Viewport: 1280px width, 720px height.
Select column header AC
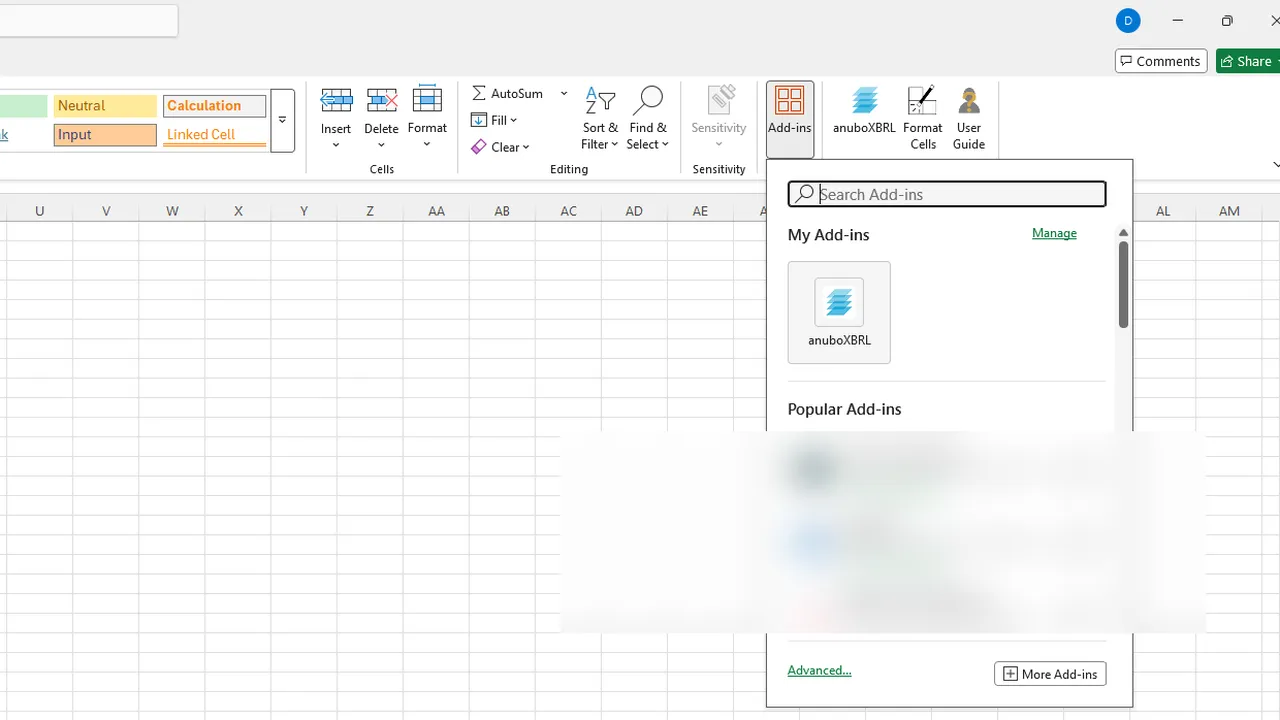(568, 211)
